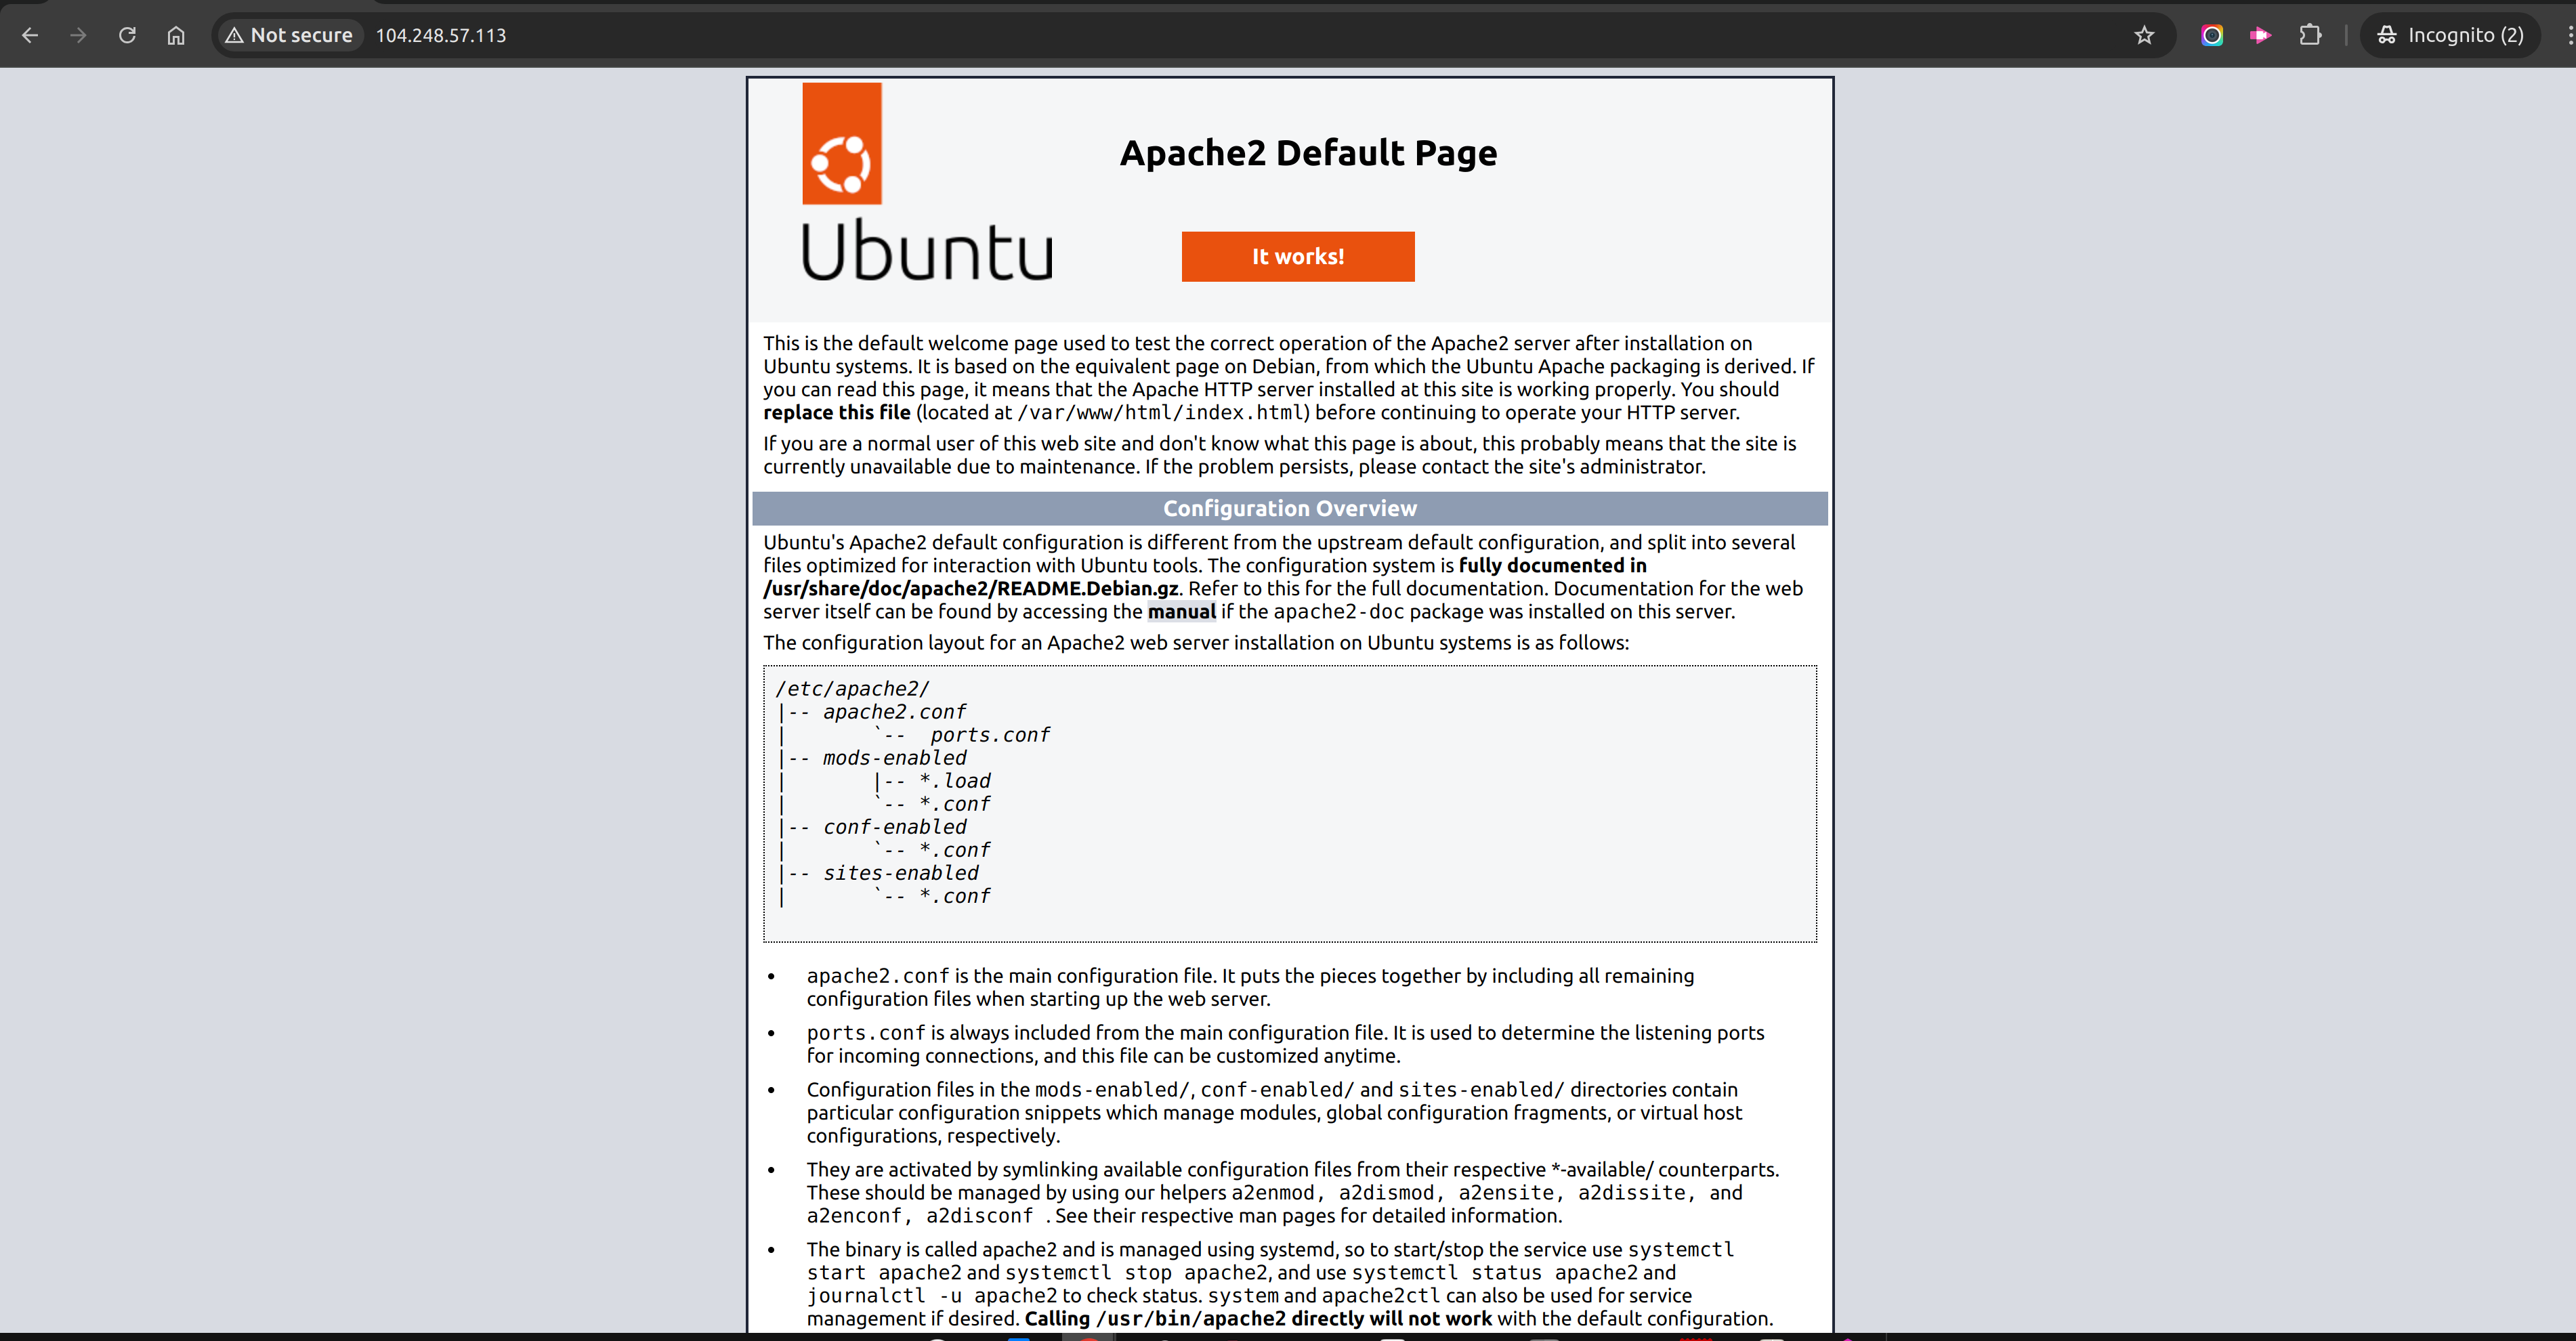
Task: Click the "Configuration Overview" section header
Action: click(1290, 508)
